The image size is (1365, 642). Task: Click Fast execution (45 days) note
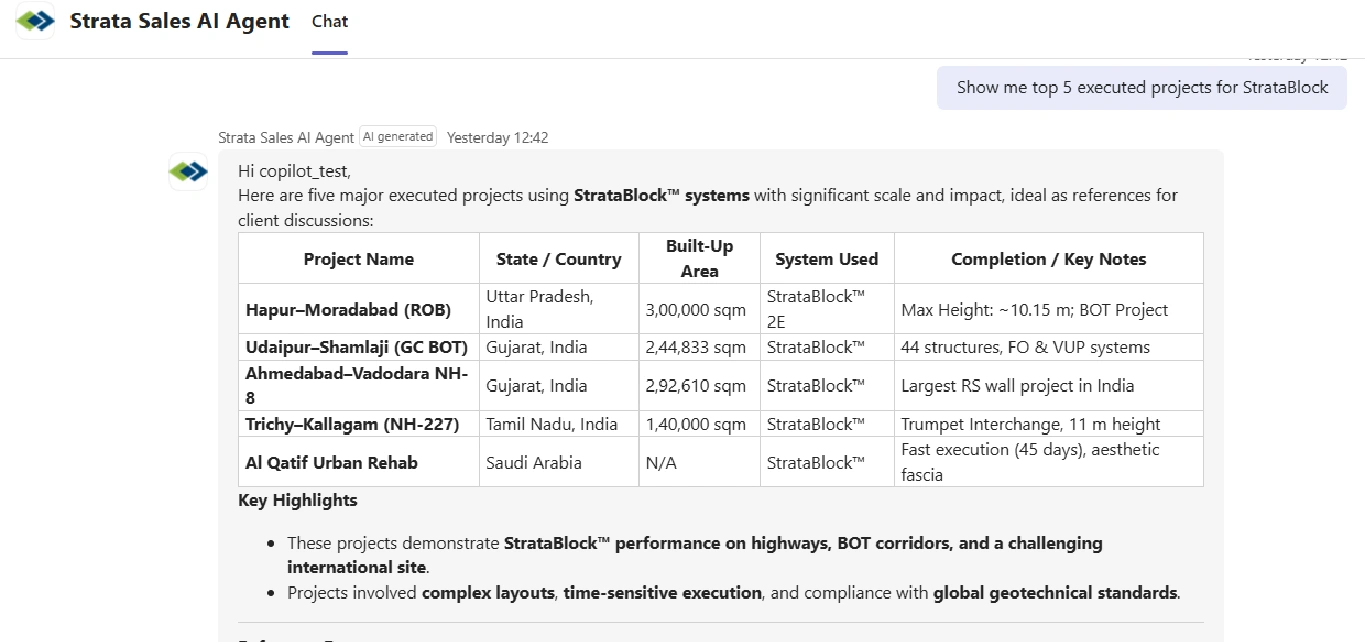point(1049,463)
